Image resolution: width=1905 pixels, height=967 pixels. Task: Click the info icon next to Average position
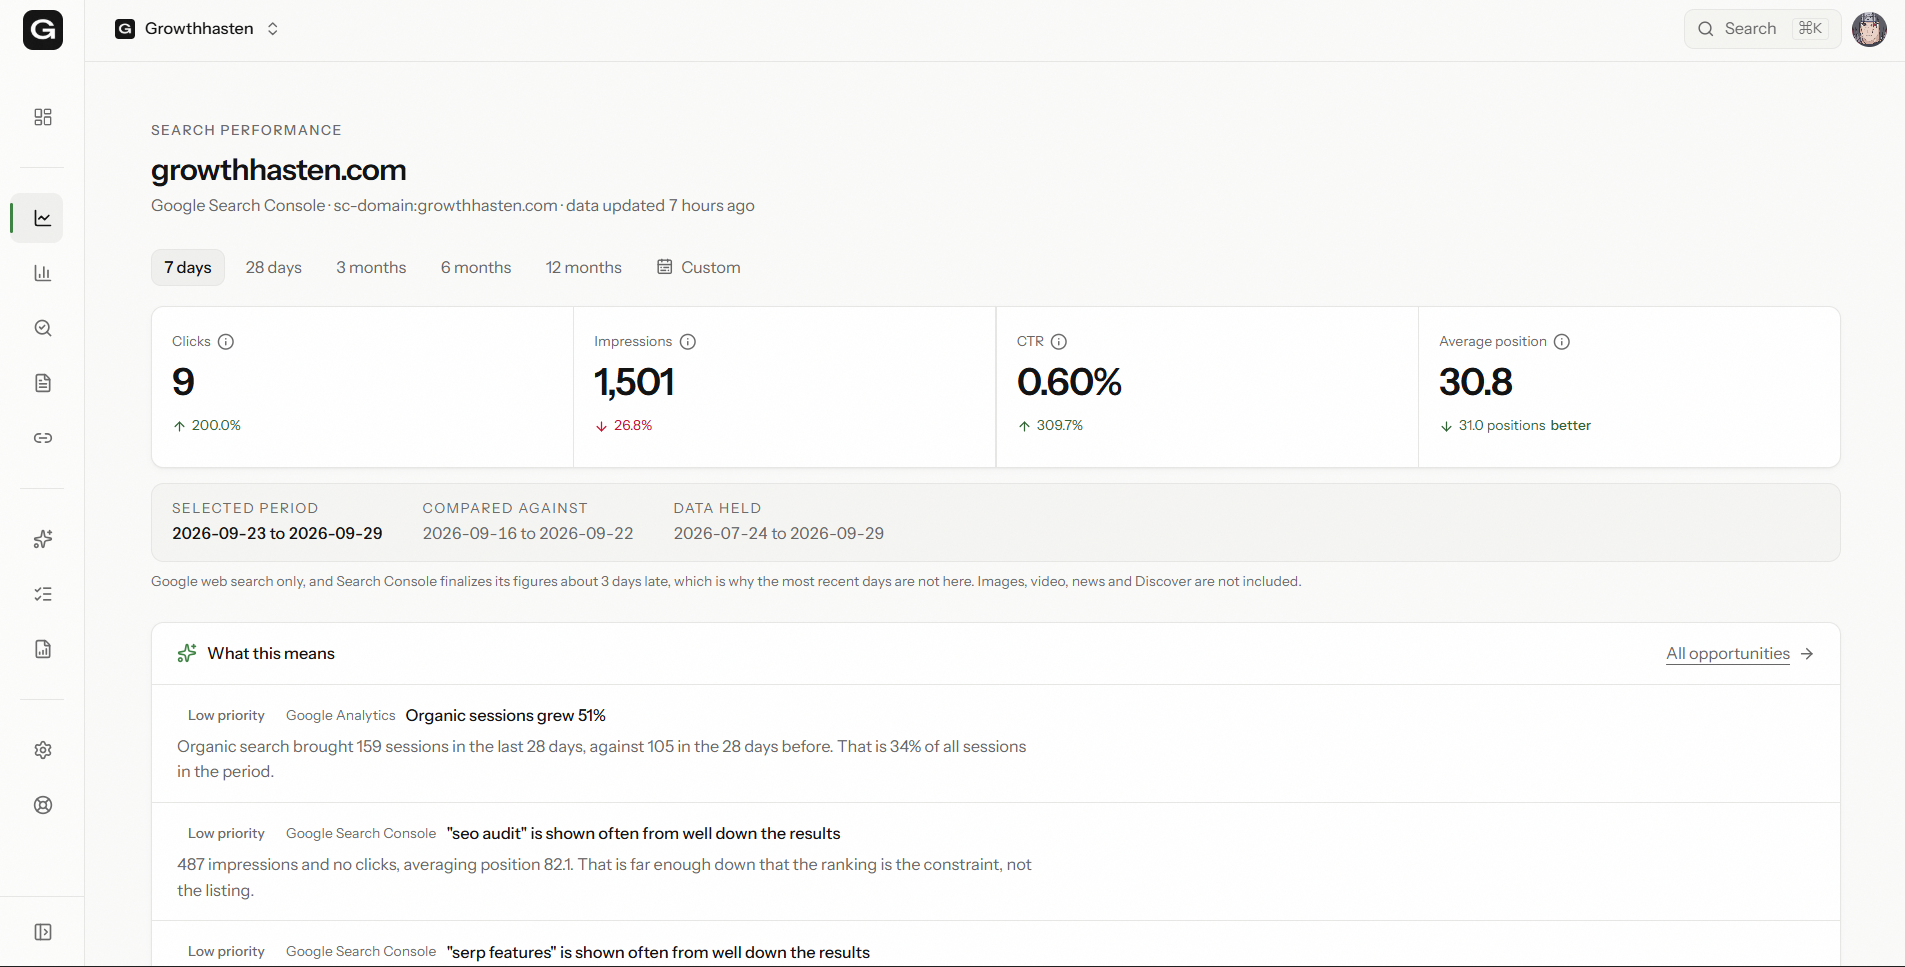(1562, 342)
